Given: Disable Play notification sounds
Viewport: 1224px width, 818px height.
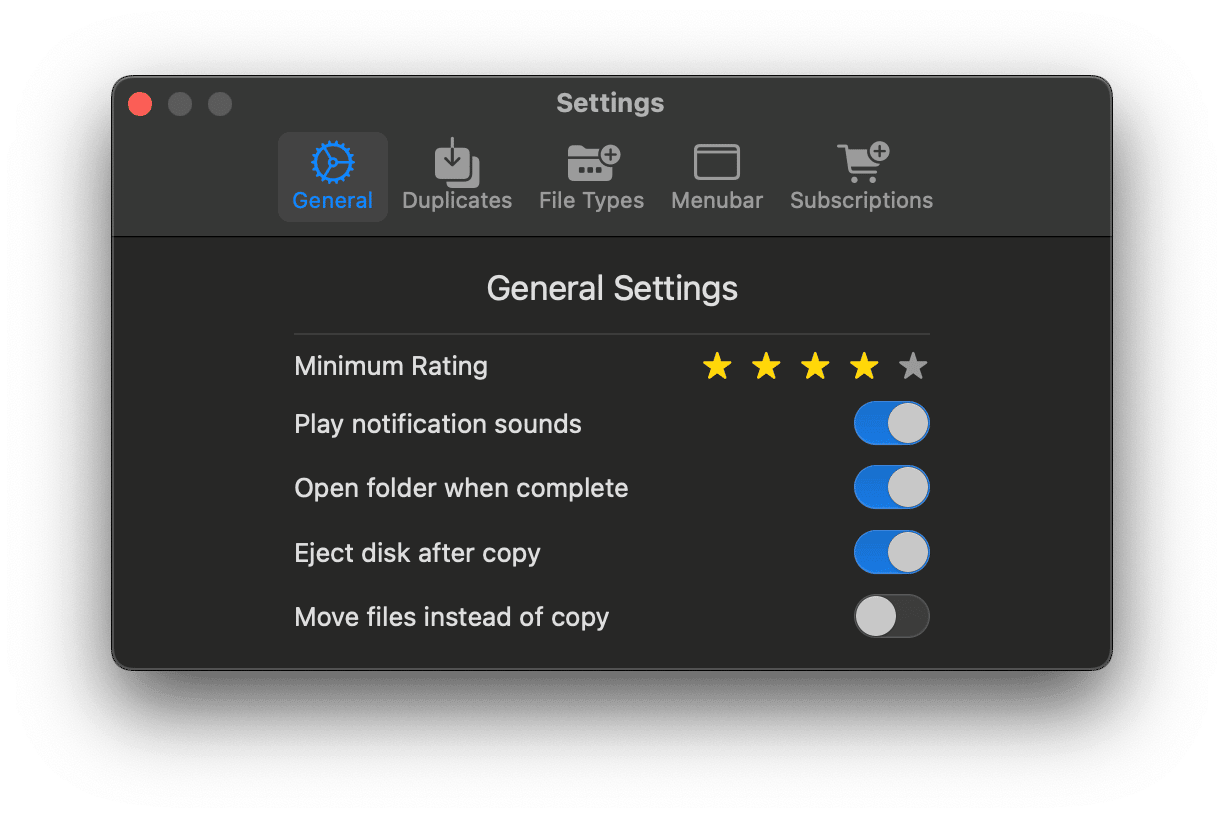Looking at the screenshot, I should [890, 423].
